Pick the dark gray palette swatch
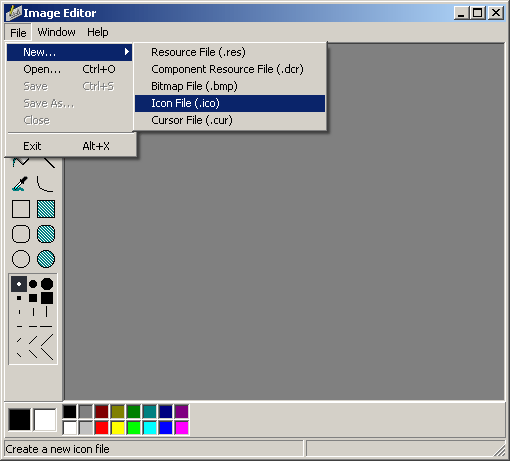Screen dimensions: 510x461 click(86, 412)
